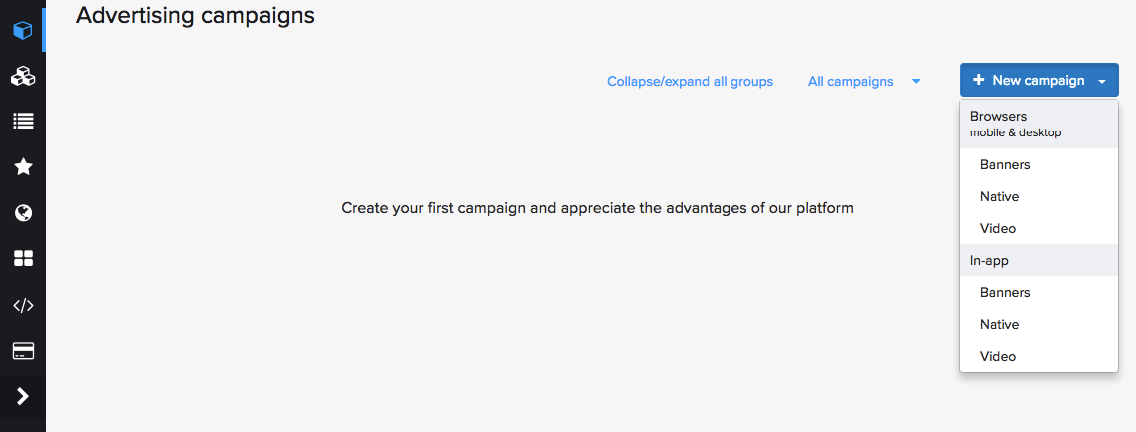Open the stacked cubes sidebar icon
This screenshot has height=432, width=1136.
tap(22, 76)
